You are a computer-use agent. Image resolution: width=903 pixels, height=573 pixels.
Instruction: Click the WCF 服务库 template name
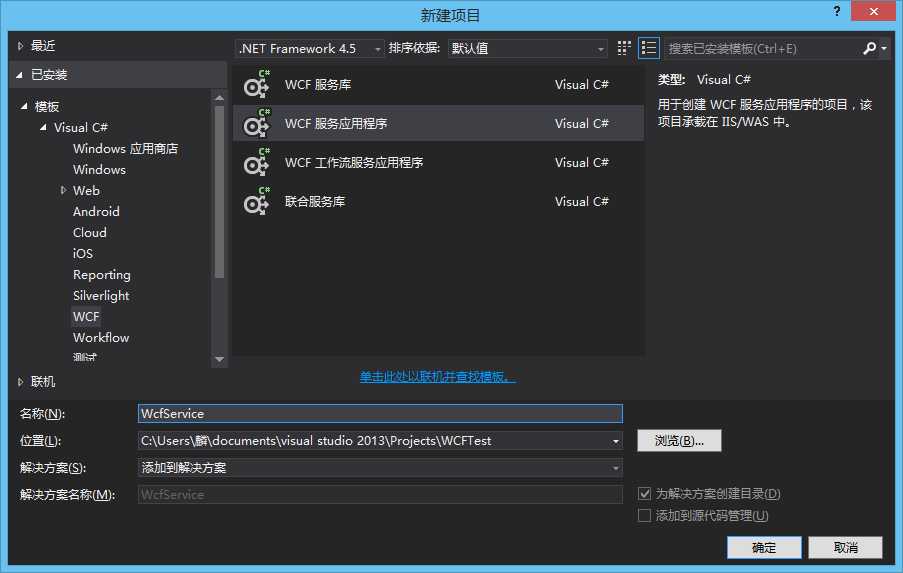click(318, 85)
